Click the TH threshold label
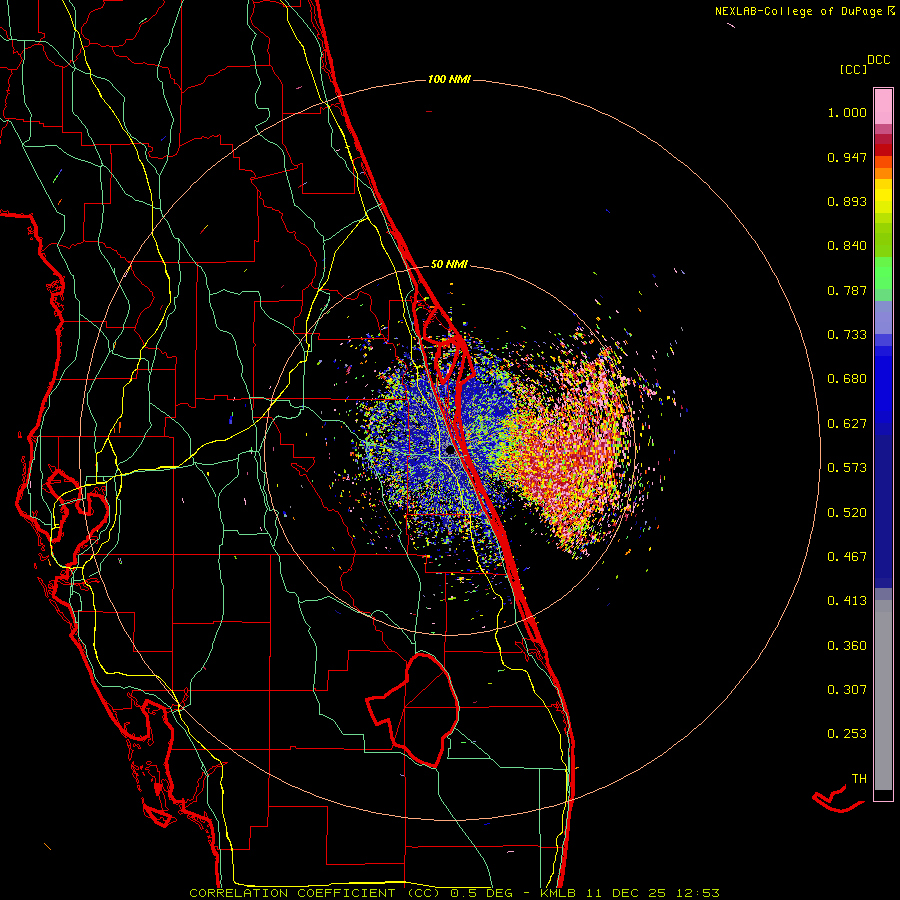This screenshot has width=900, height=900. pyautogui.click(x=859, y=779)
